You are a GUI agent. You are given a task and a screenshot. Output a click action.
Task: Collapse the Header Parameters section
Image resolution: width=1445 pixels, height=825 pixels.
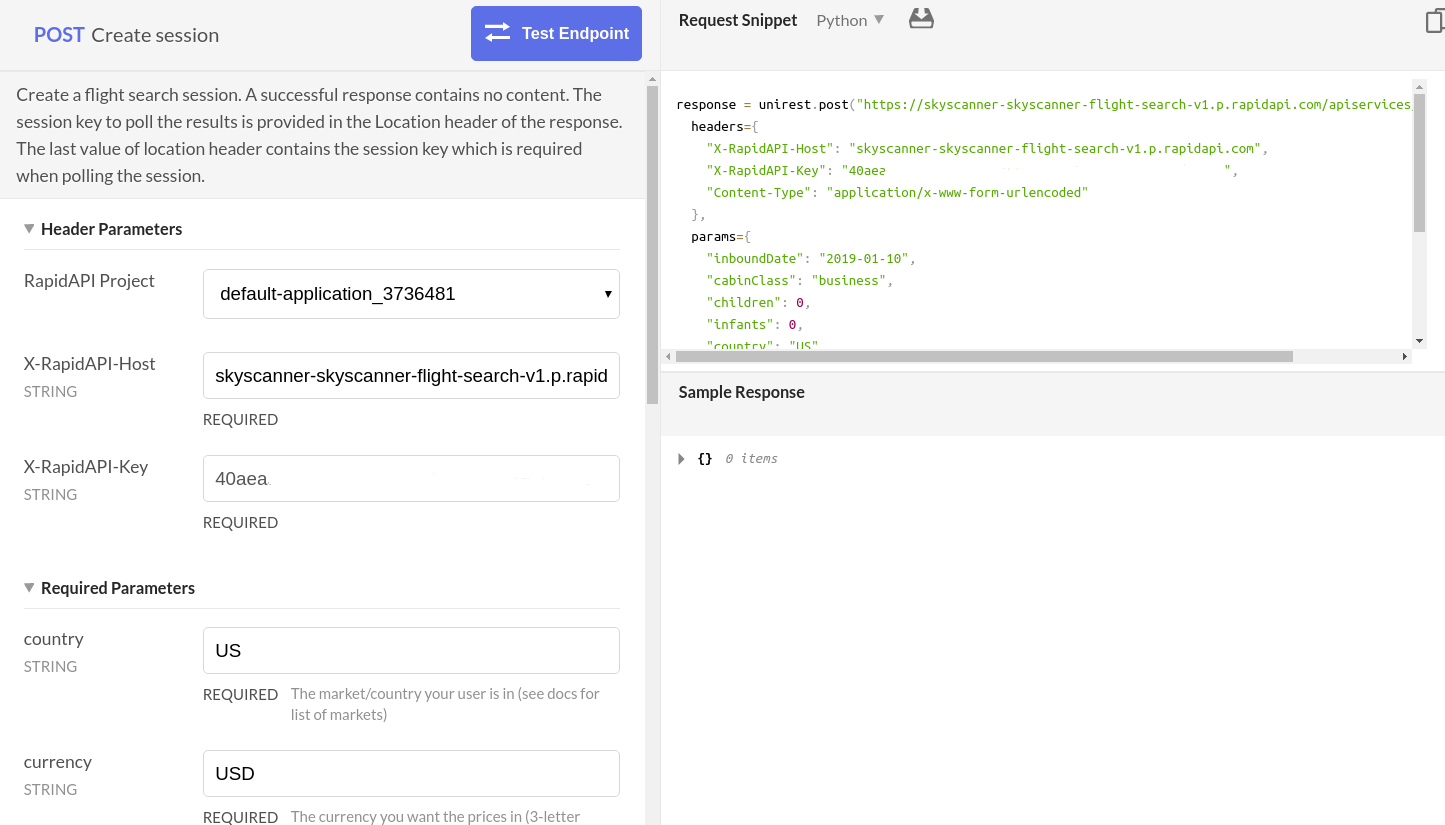[x=29, y=229]
